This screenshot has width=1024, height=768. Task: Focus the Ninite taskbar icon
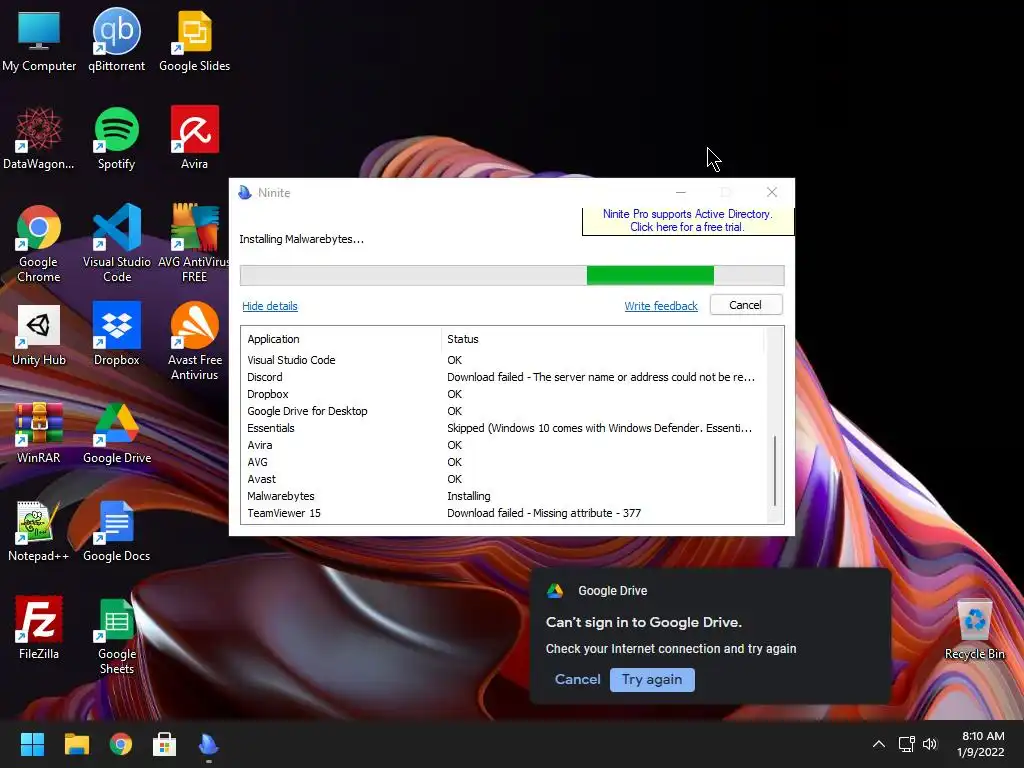(208, 744)
